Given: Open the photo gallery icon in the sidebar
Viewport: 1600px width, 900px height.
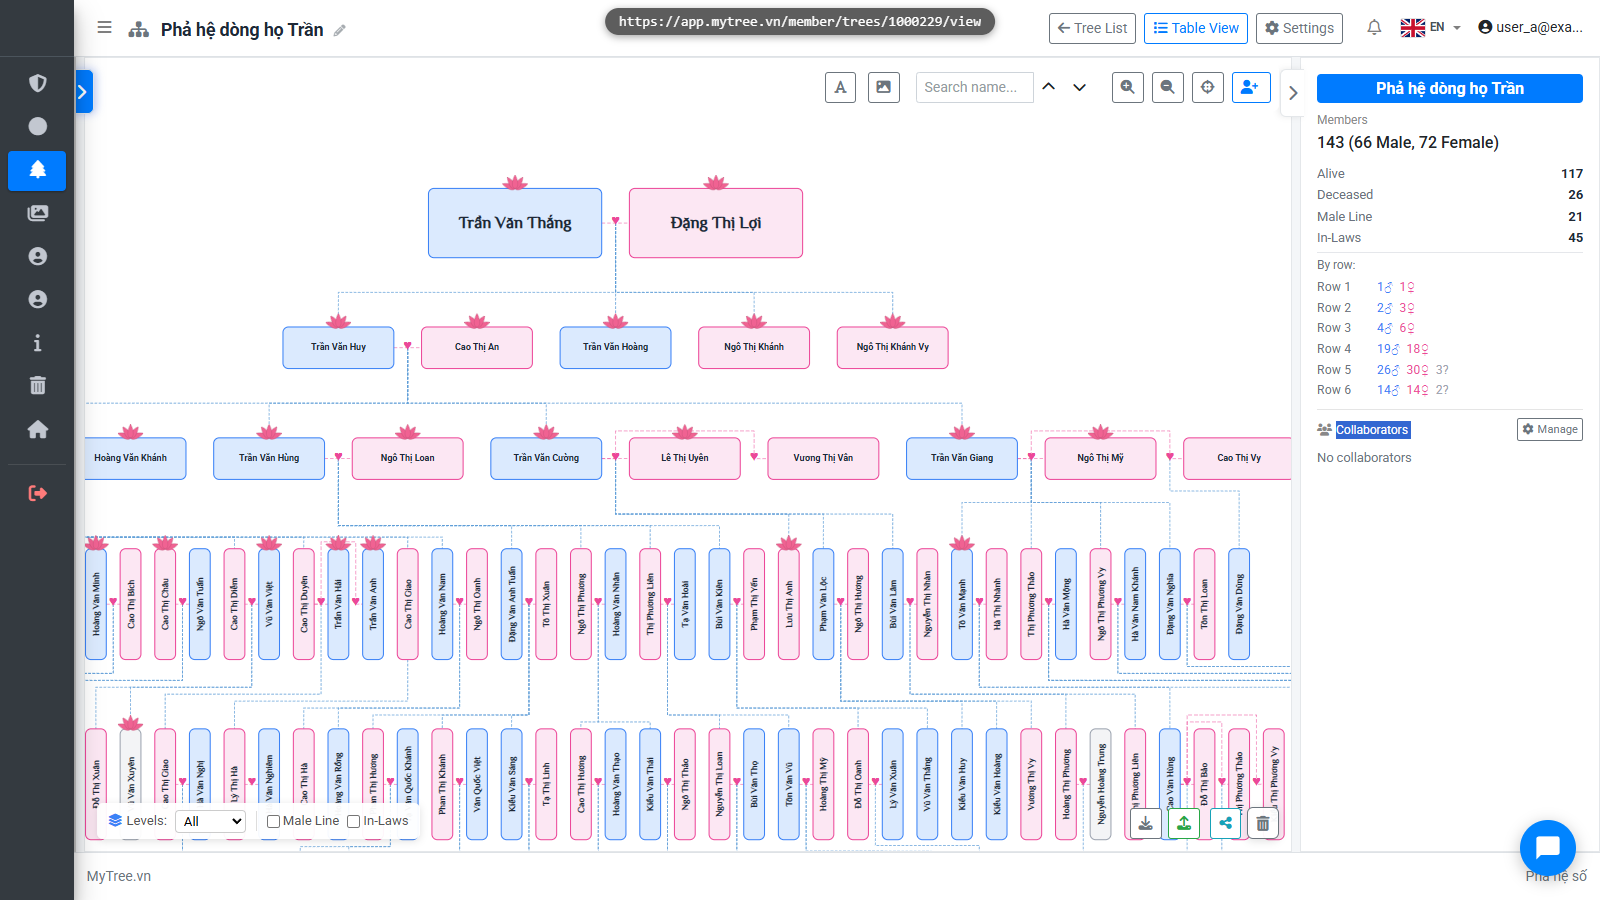Looking at the screenshot, I should pyautogui.click(x=37, y=213).
